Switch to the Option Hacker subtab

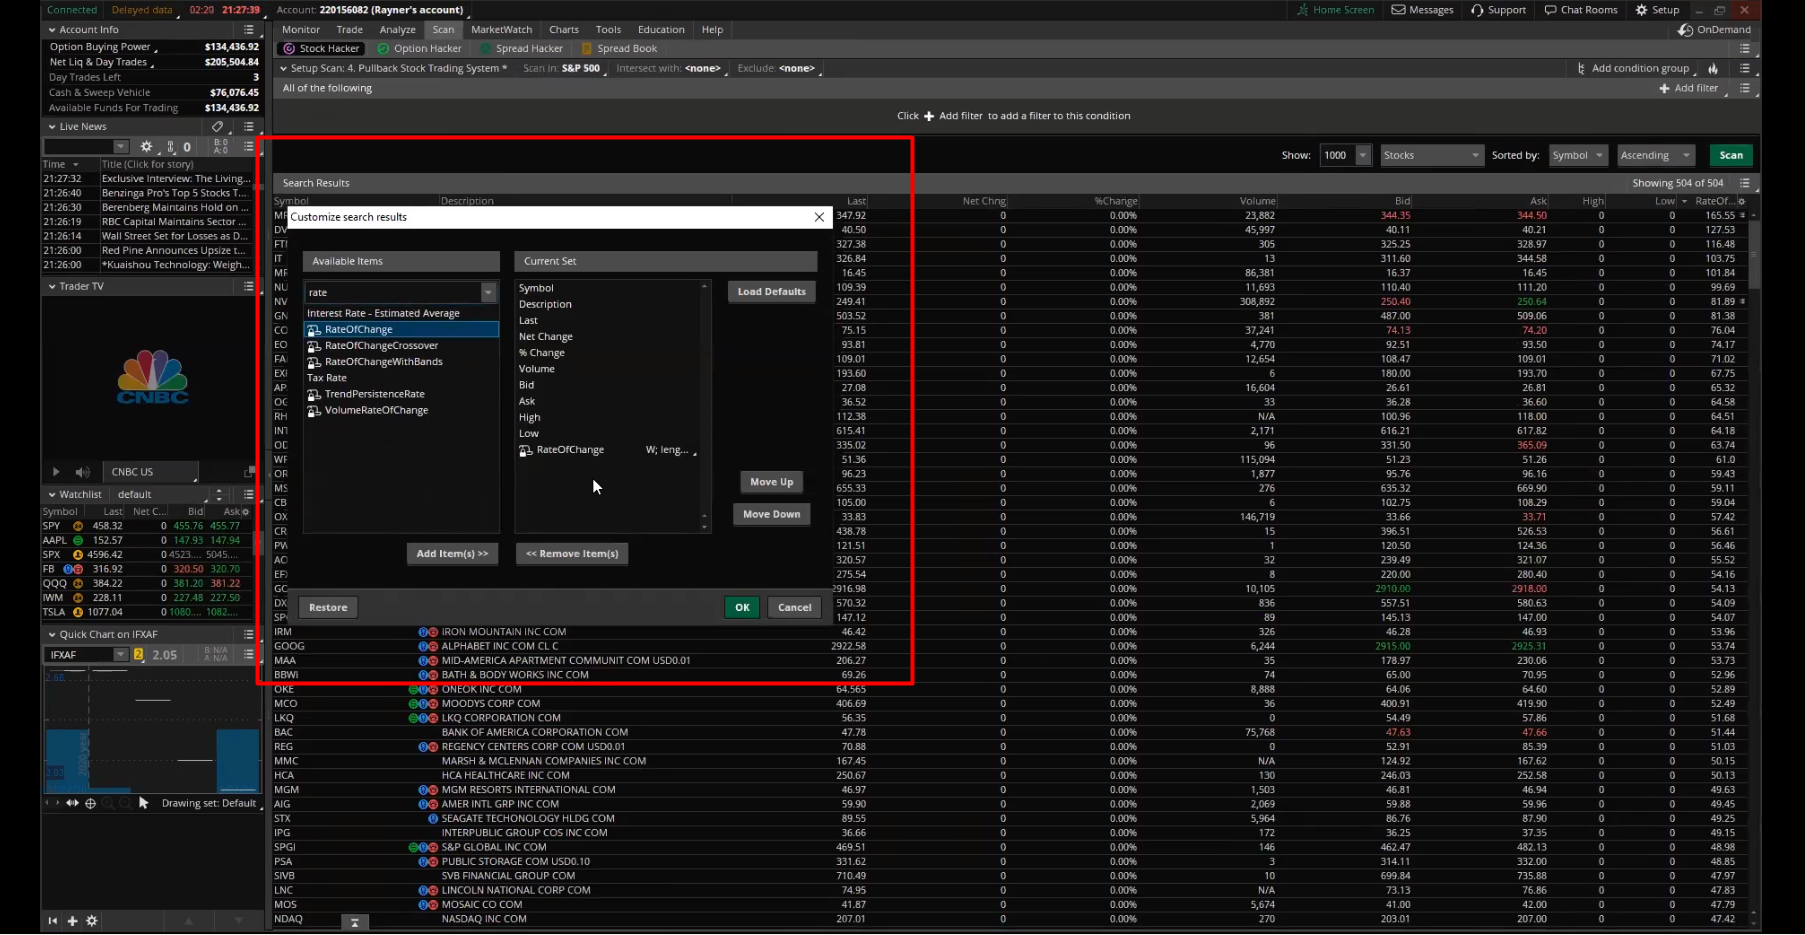coord(420,49)
